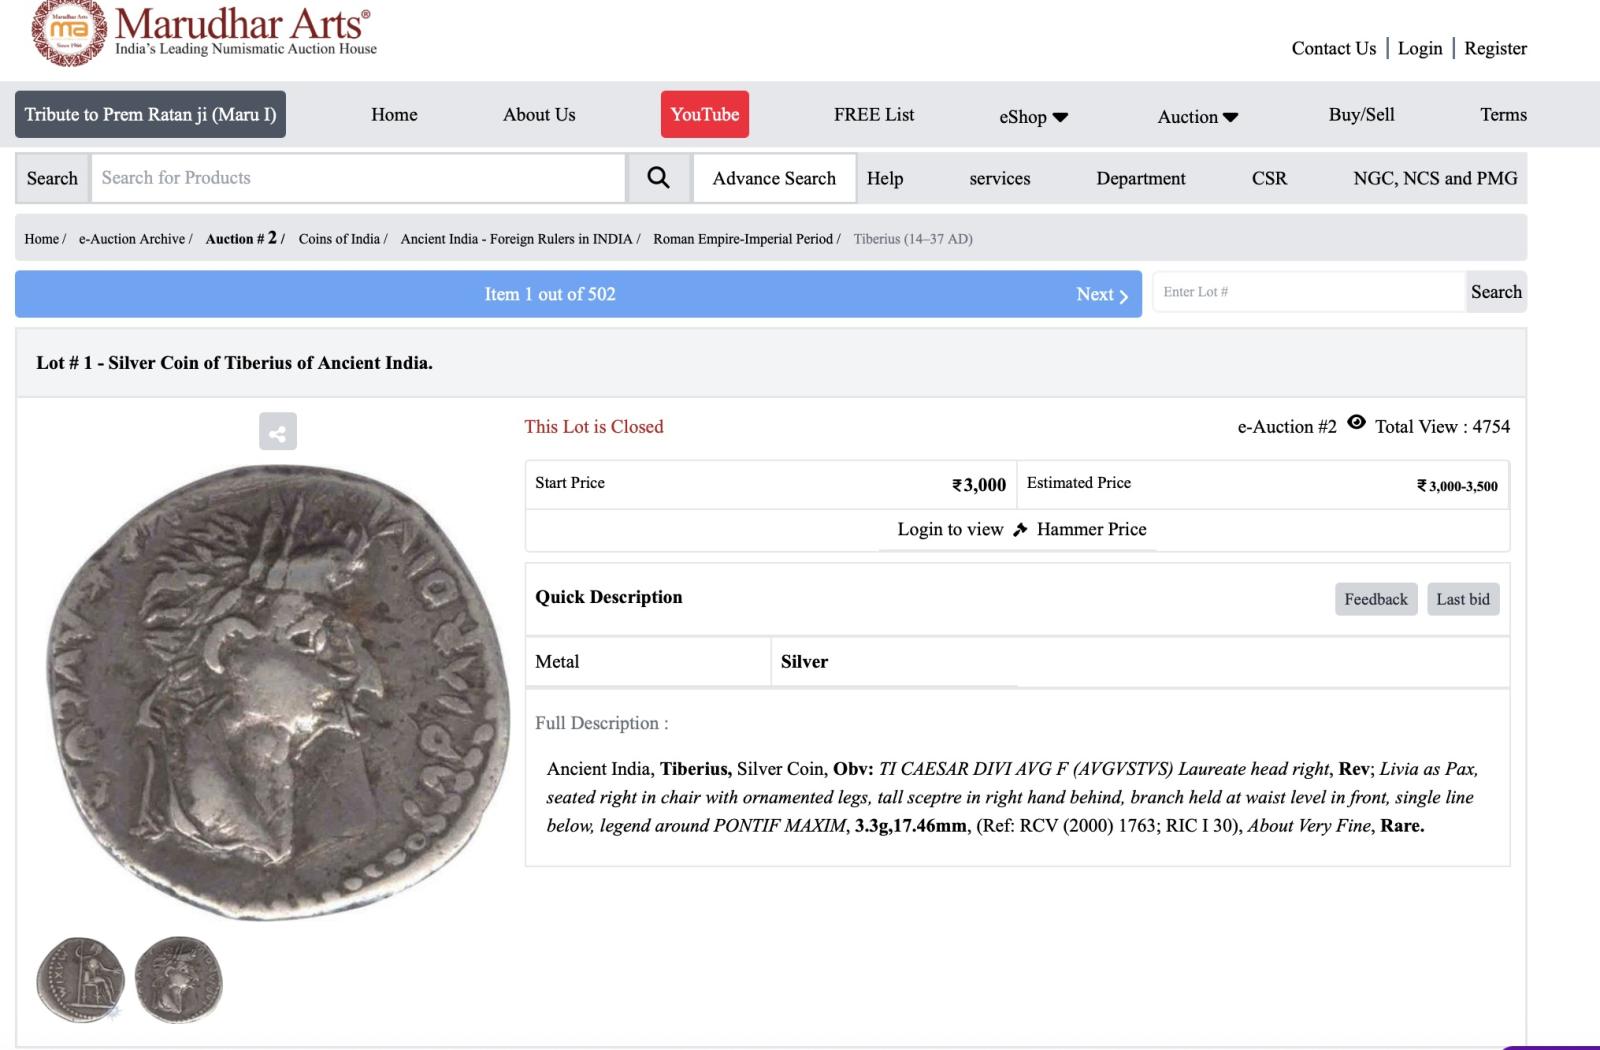Expand the eShop dropdown menu
Viewport: 1600px width, 1050px height.
tap(1033, 116)
